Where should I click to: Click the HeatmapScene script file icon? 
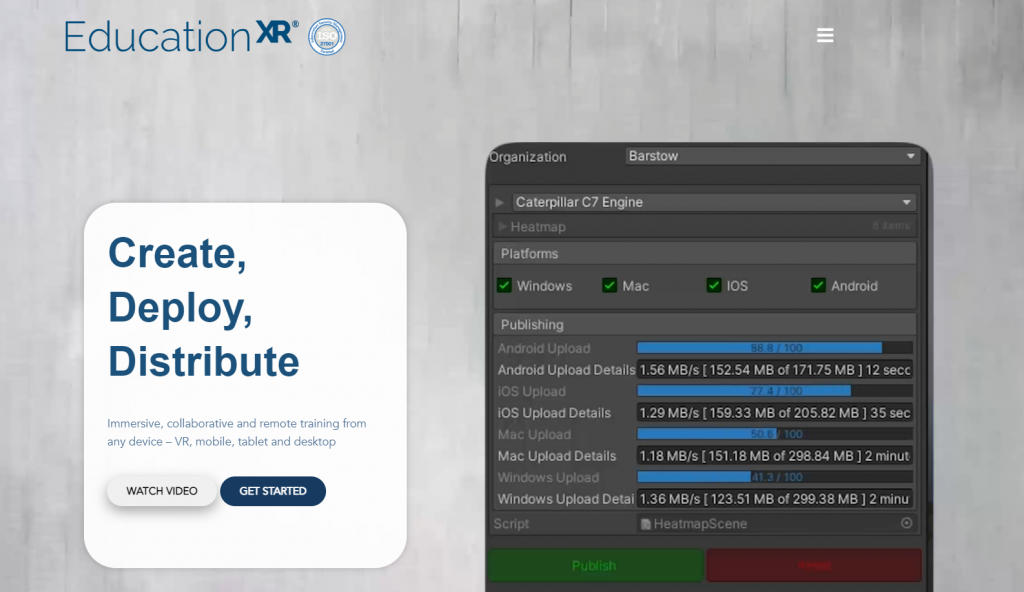646,524
